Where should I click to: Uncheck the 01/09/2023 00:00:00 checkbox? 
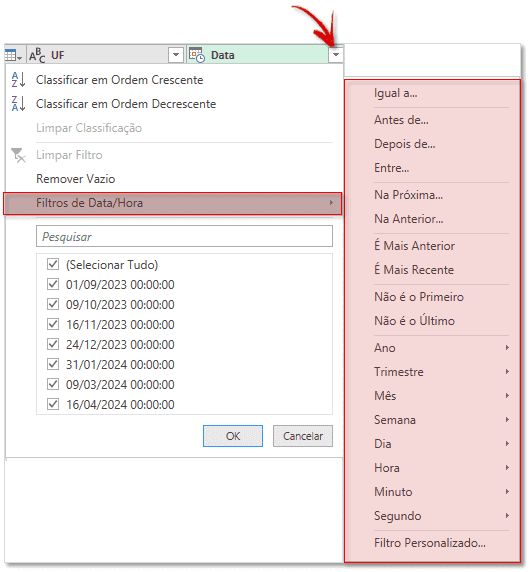click(x=53, y=284)
